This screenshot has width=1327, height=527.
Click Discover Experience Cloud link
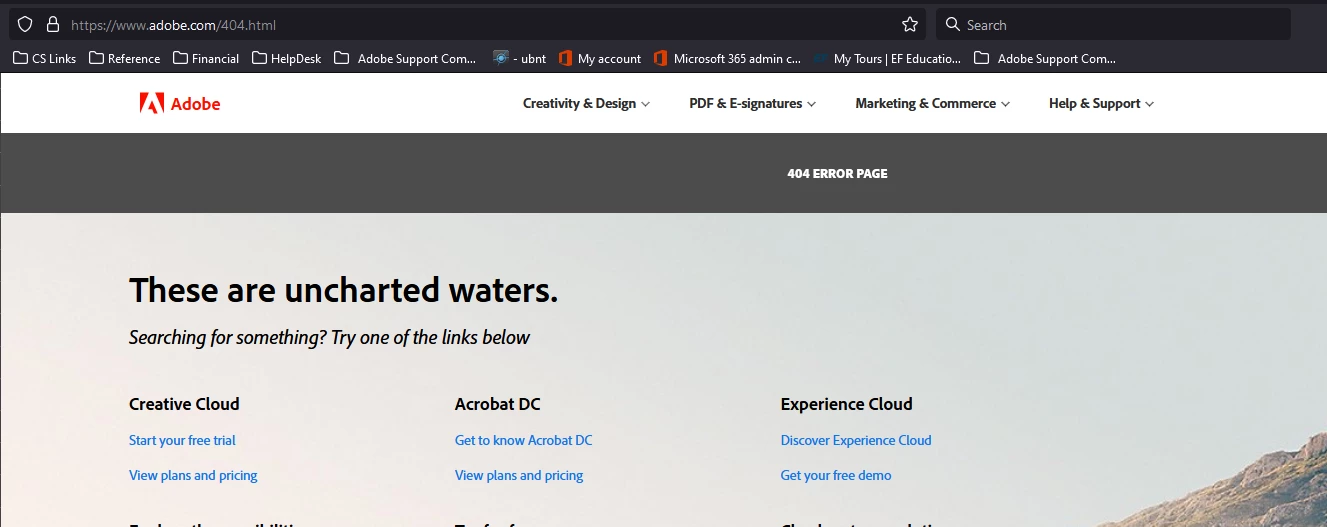coord(856,440)
